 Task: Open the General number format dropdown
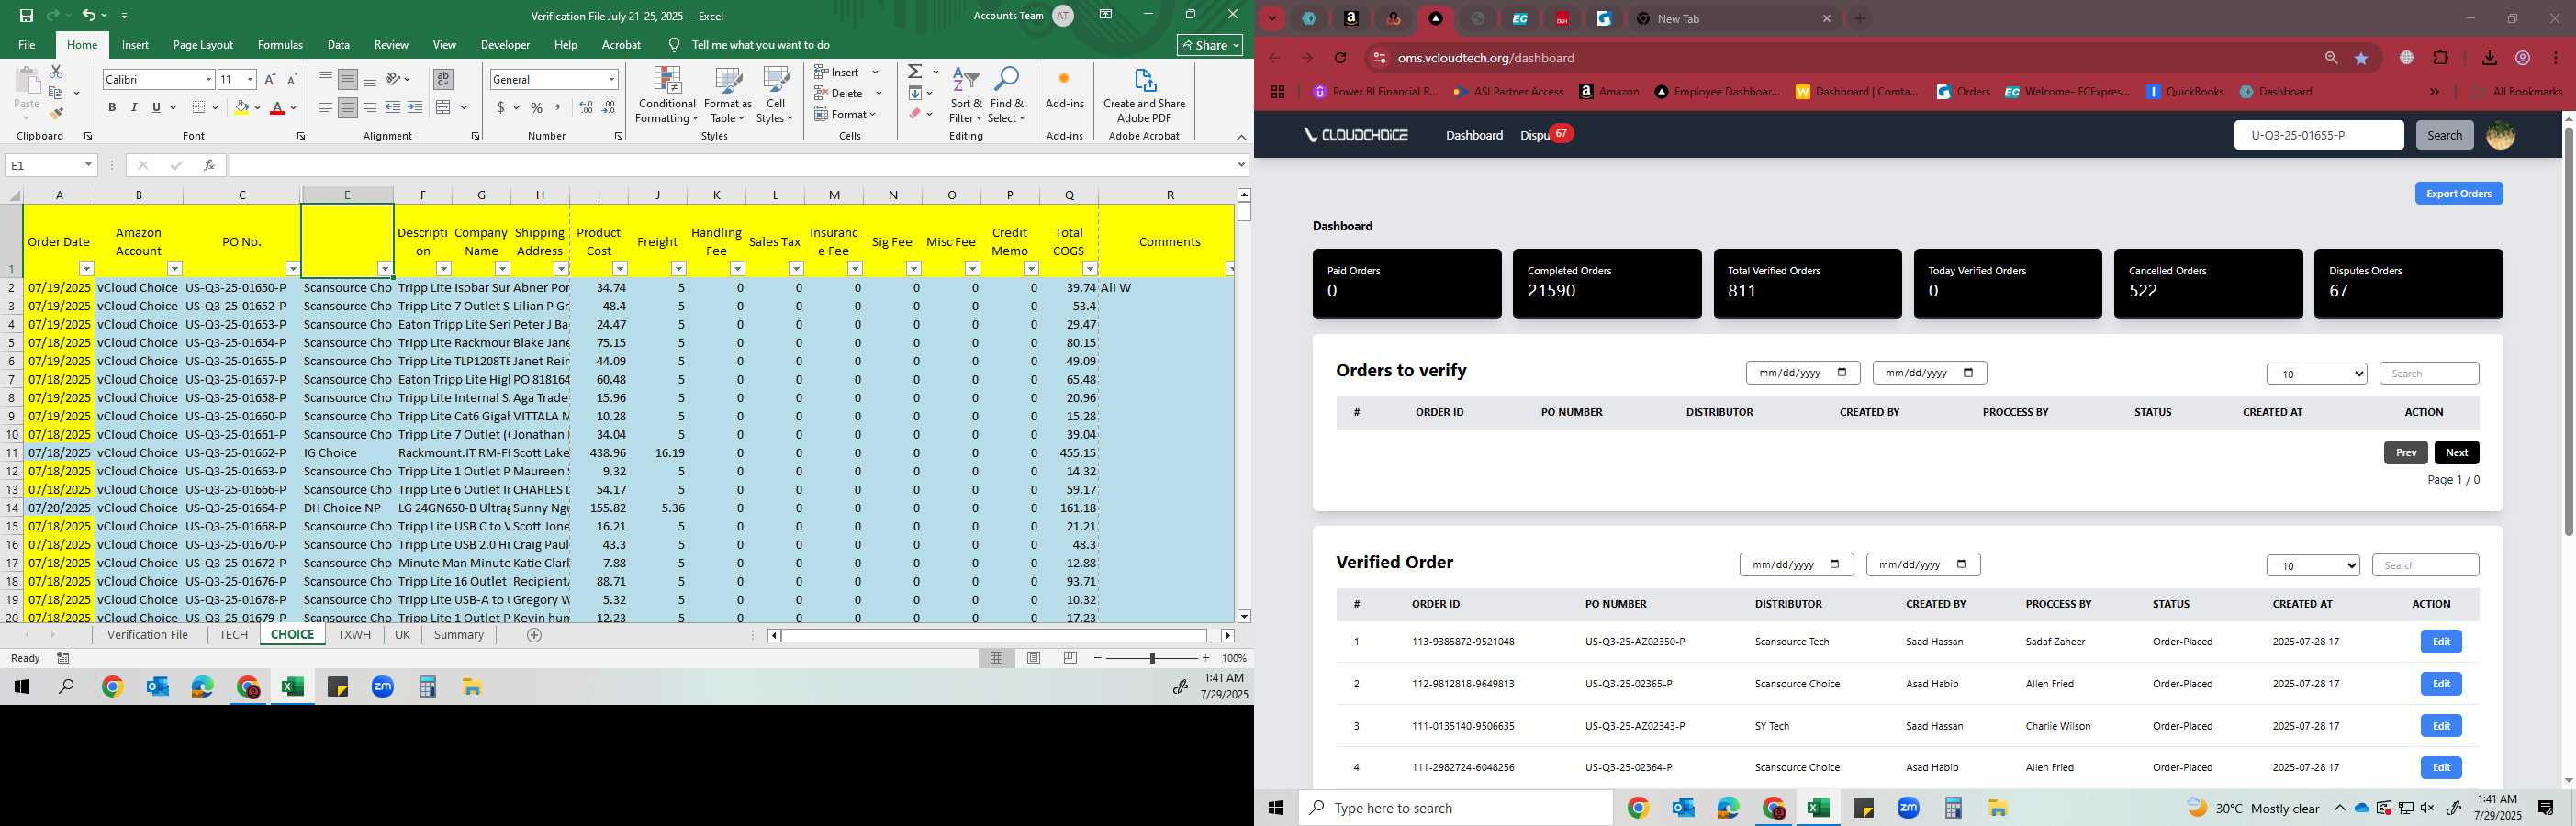coord(611,79)
